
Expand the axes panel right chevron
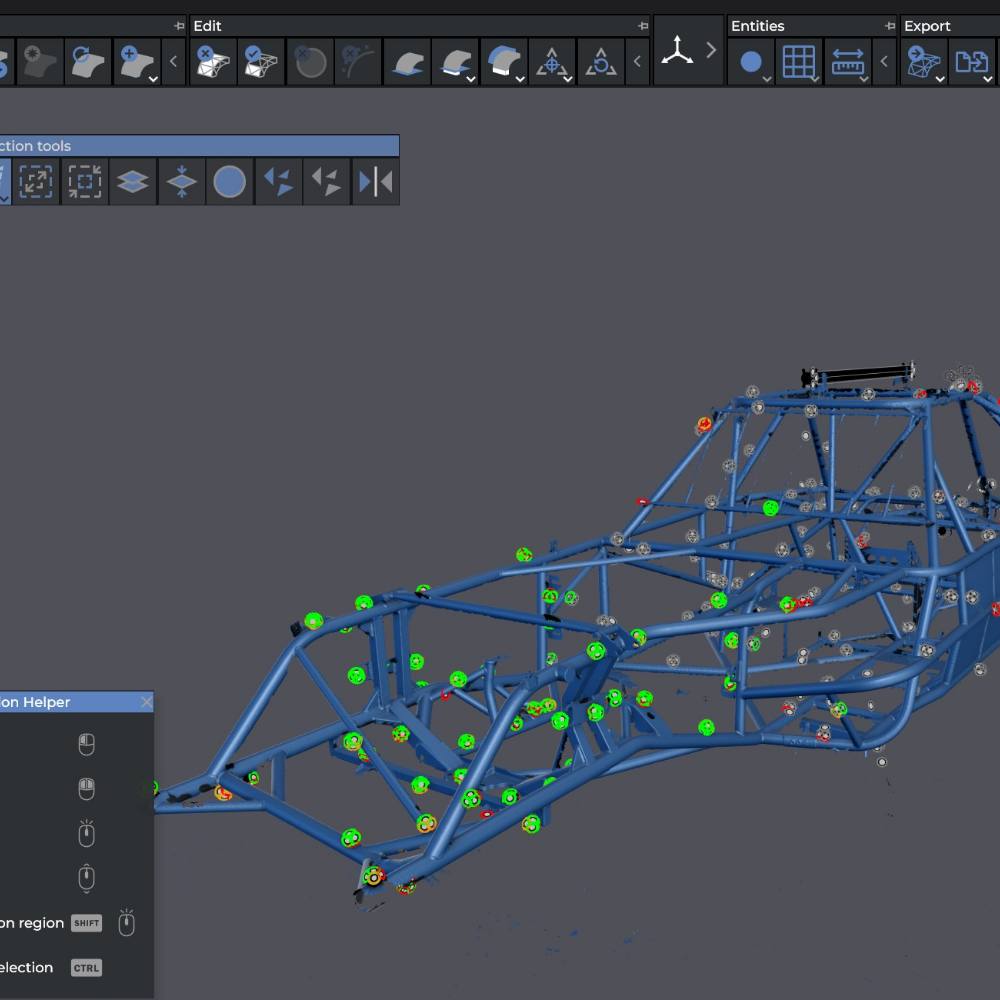[711, 50]
